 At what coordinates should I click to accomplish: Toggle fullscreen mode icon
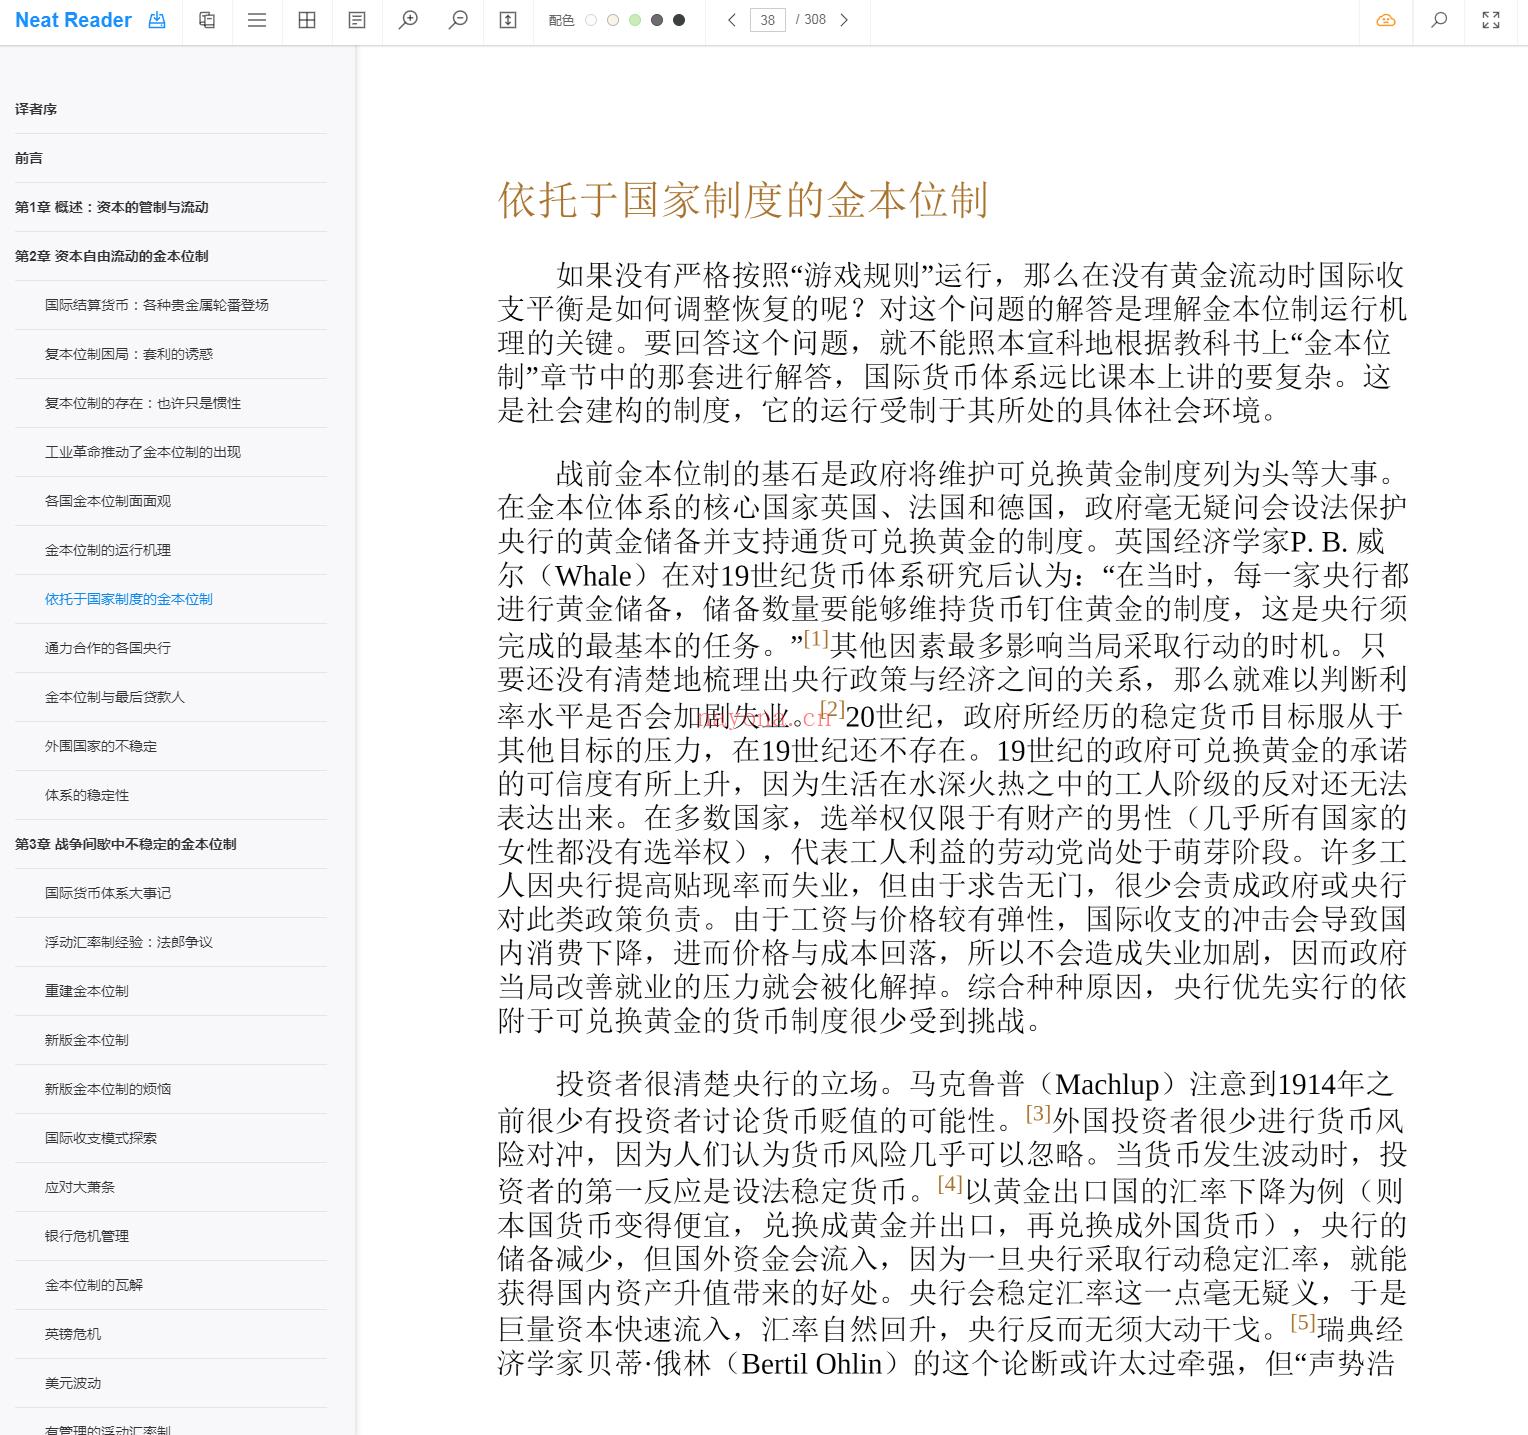[1491, 20]
